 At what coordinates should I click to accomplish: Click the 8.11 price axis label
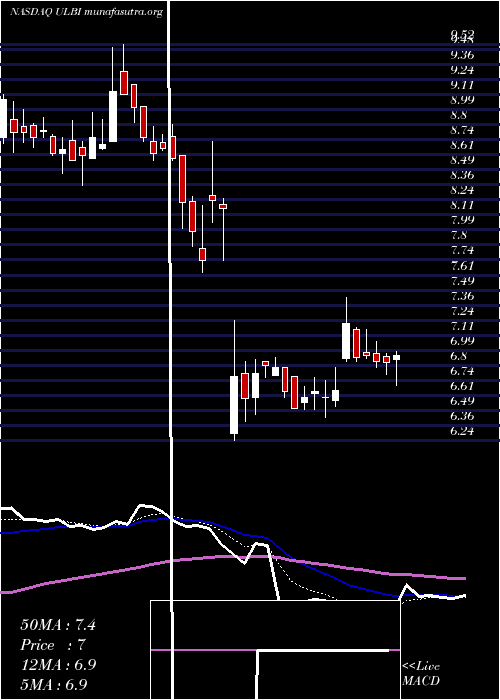pyautogui.click(x=462, y=205)
